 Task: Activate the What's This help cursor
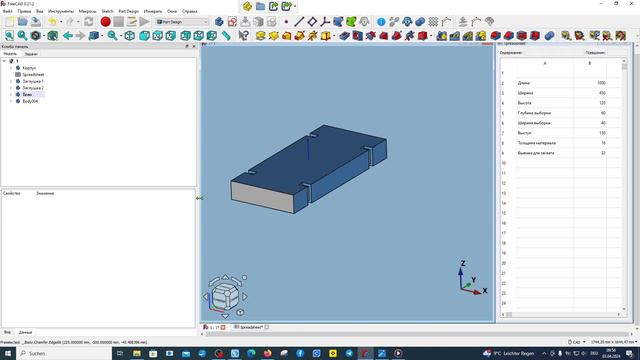pos(244,36)
